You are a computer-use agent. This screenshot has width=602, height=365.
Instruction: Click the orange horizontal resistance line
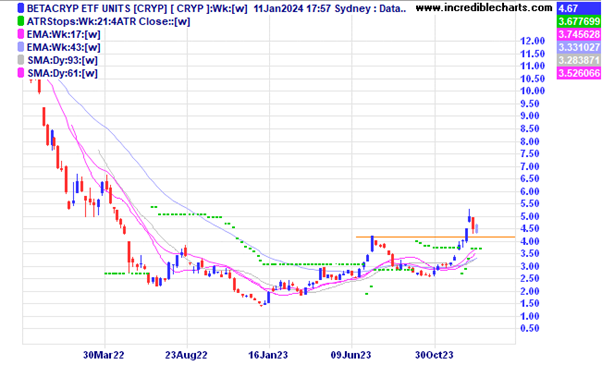(x=435, y=237)
